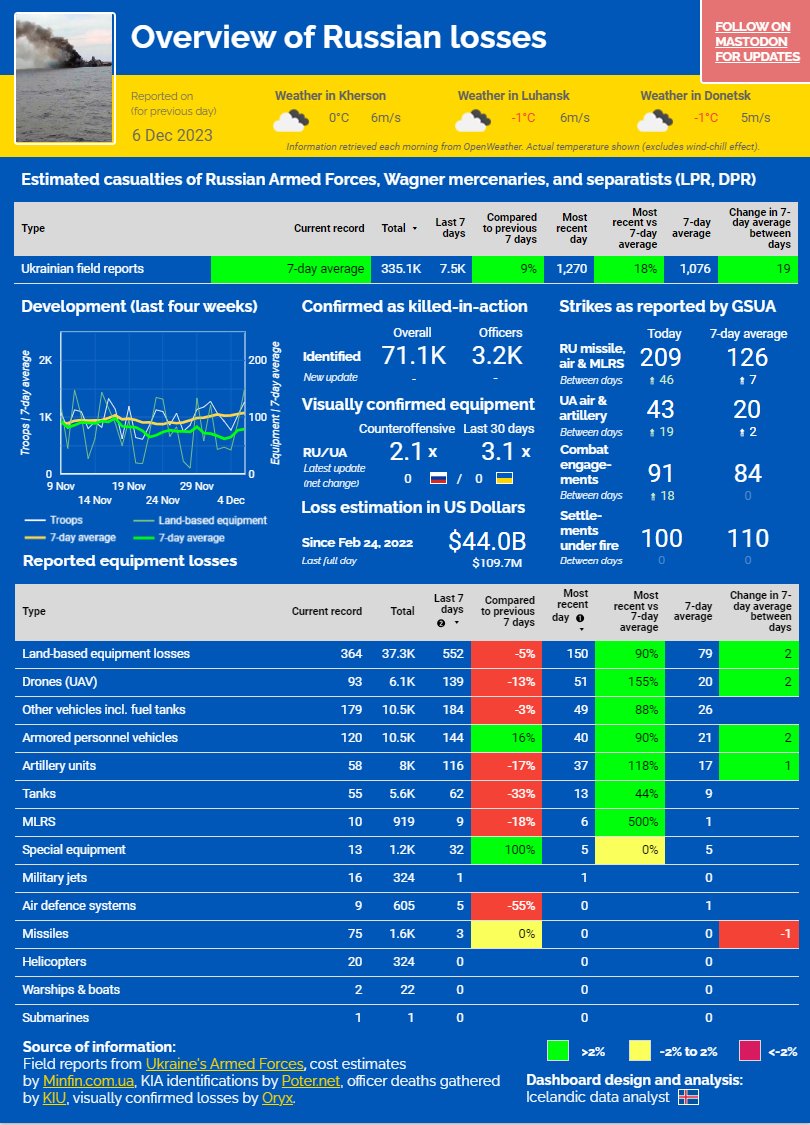Select the 'Tanks' row label
The image size is (810, 1125).
(39, 794)
